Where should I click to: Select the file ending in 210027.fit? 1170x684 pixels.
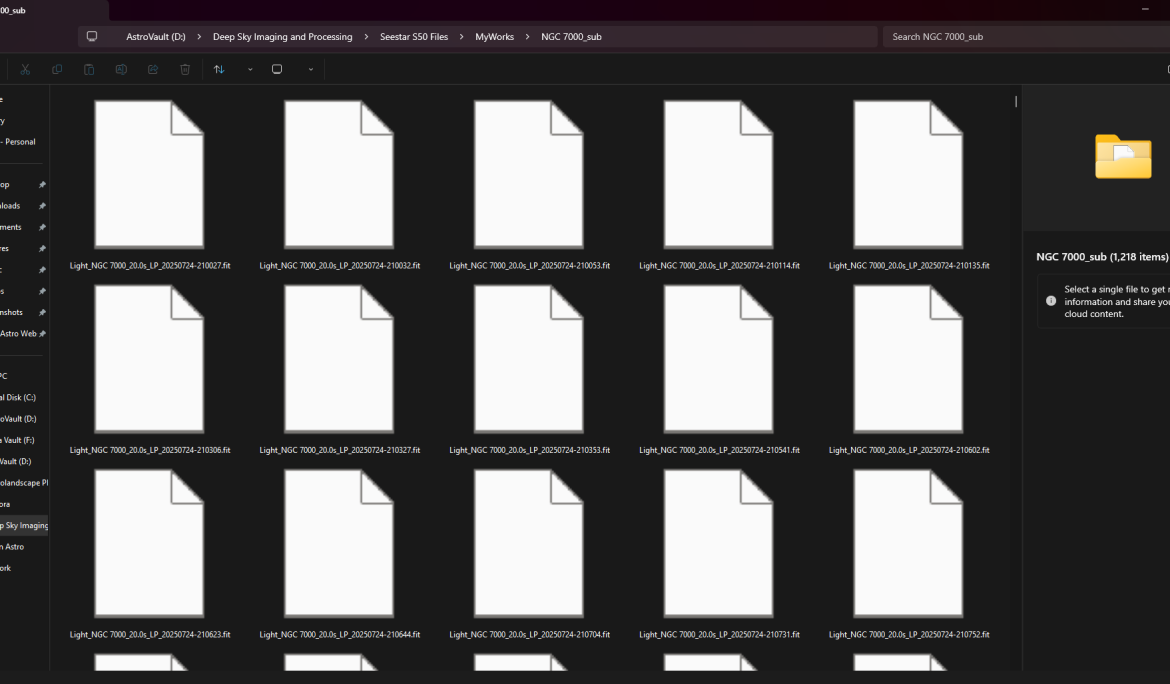pyautogui.click(x=149, y=180)
